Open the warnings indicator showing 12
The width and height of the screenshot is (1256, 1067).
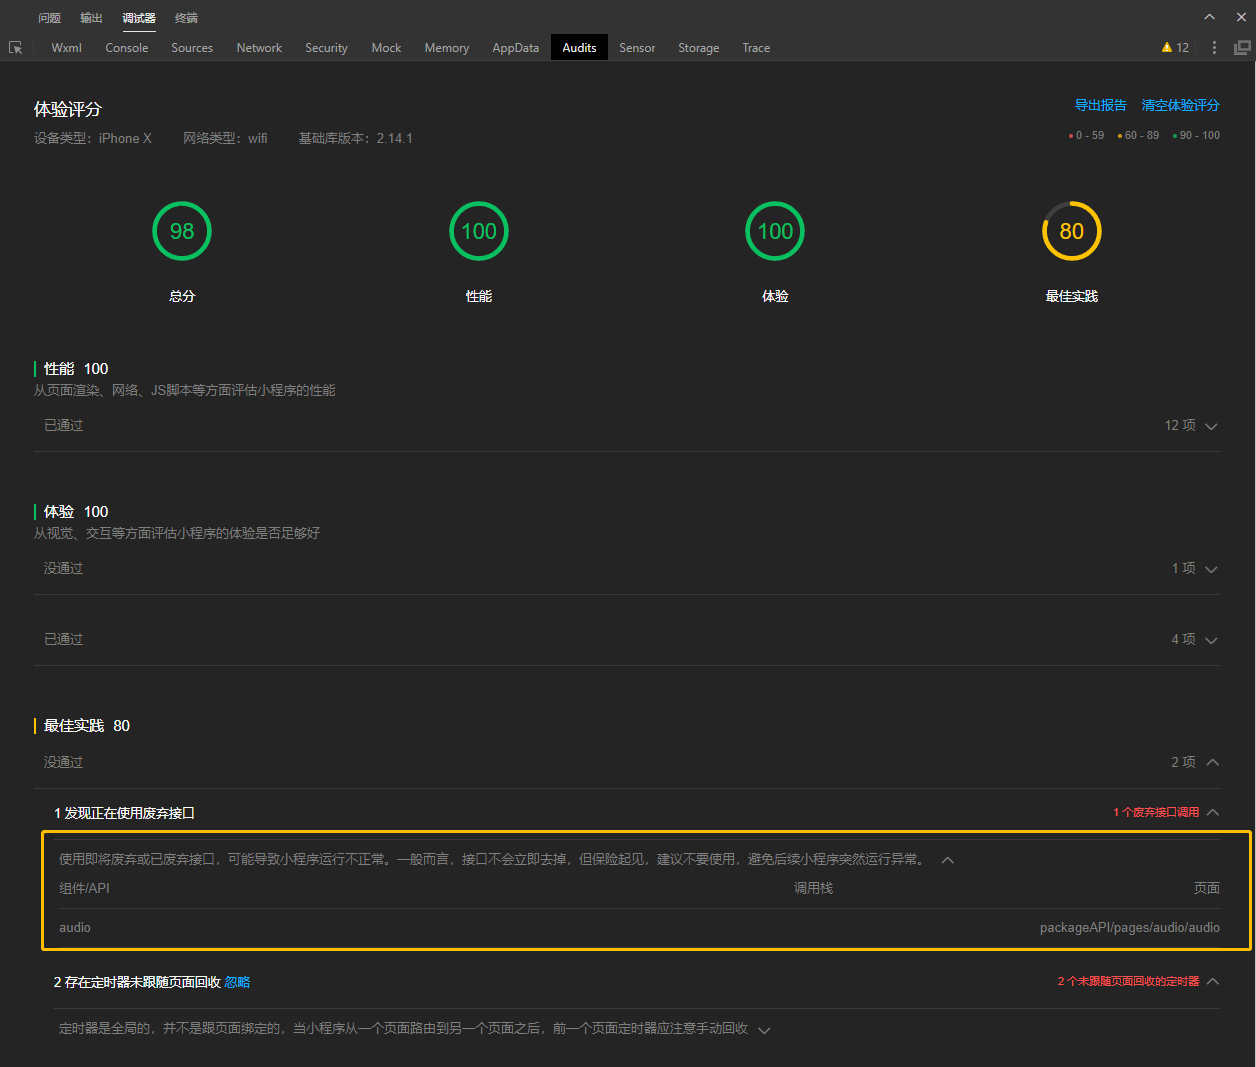[1175, 48]
